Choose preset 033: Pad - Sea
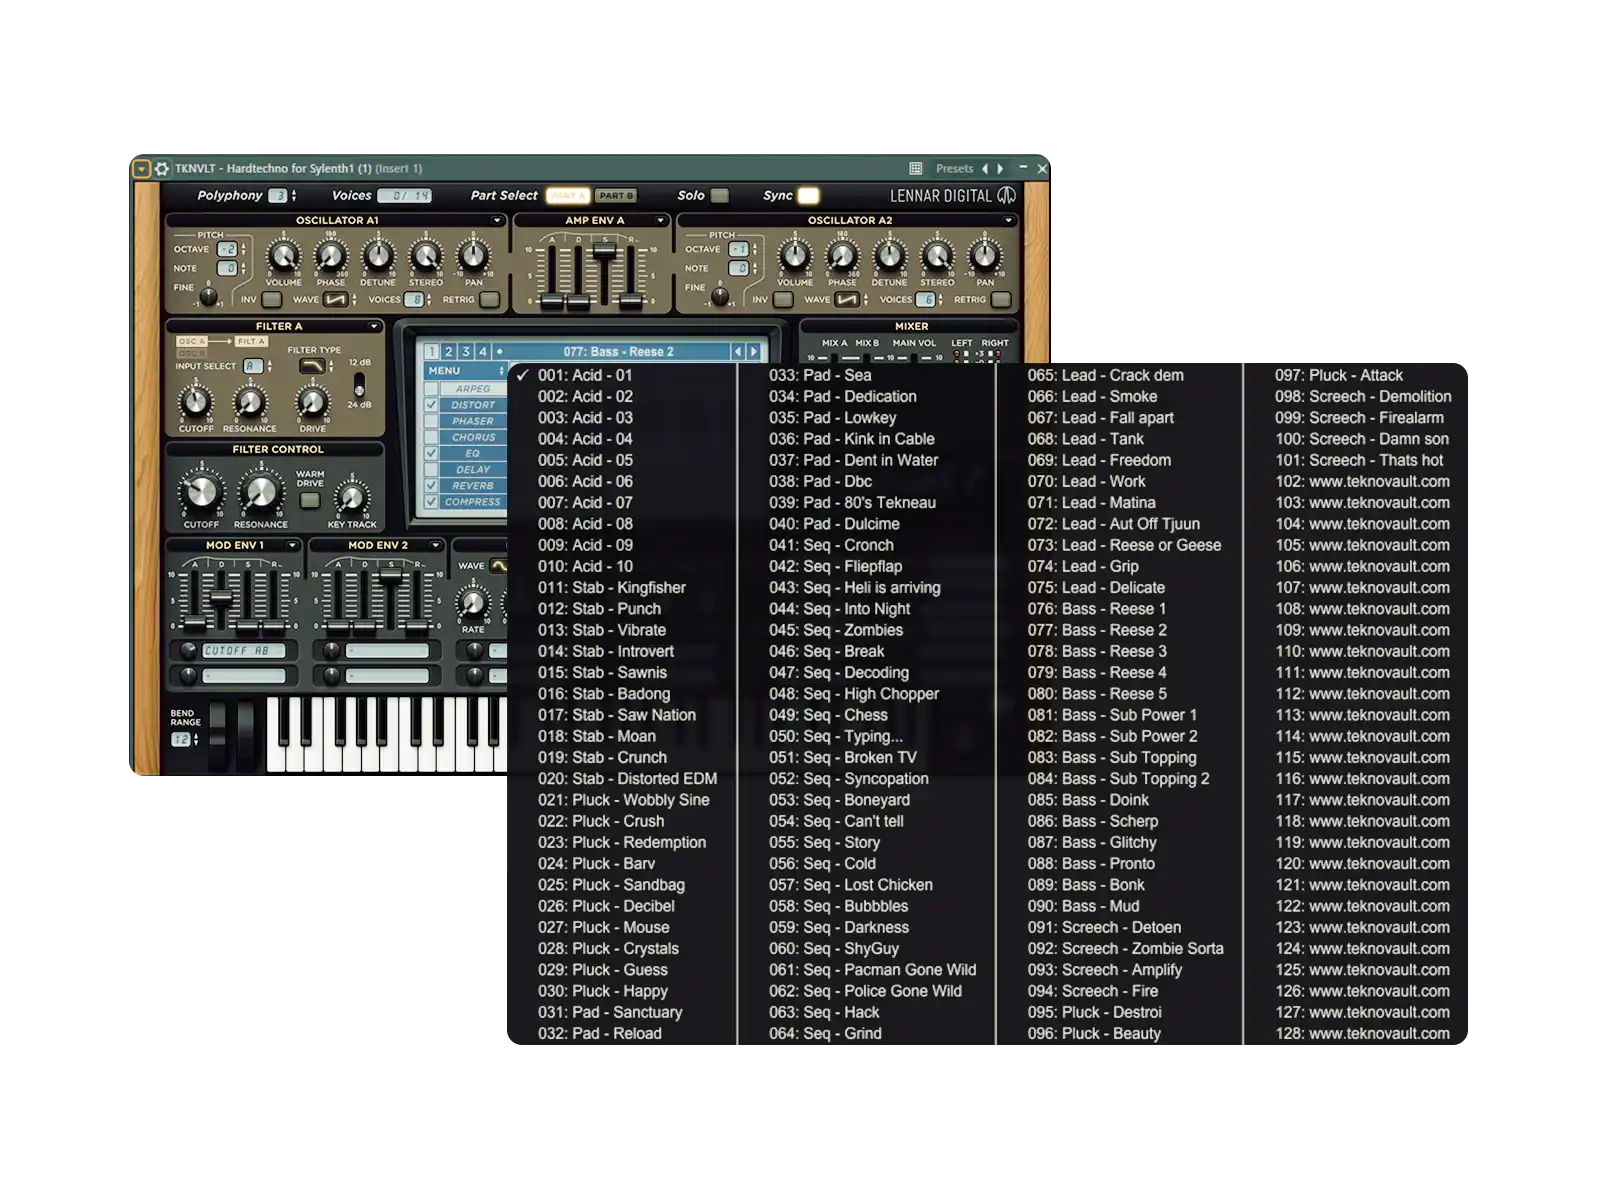 (x=819, y=375)
